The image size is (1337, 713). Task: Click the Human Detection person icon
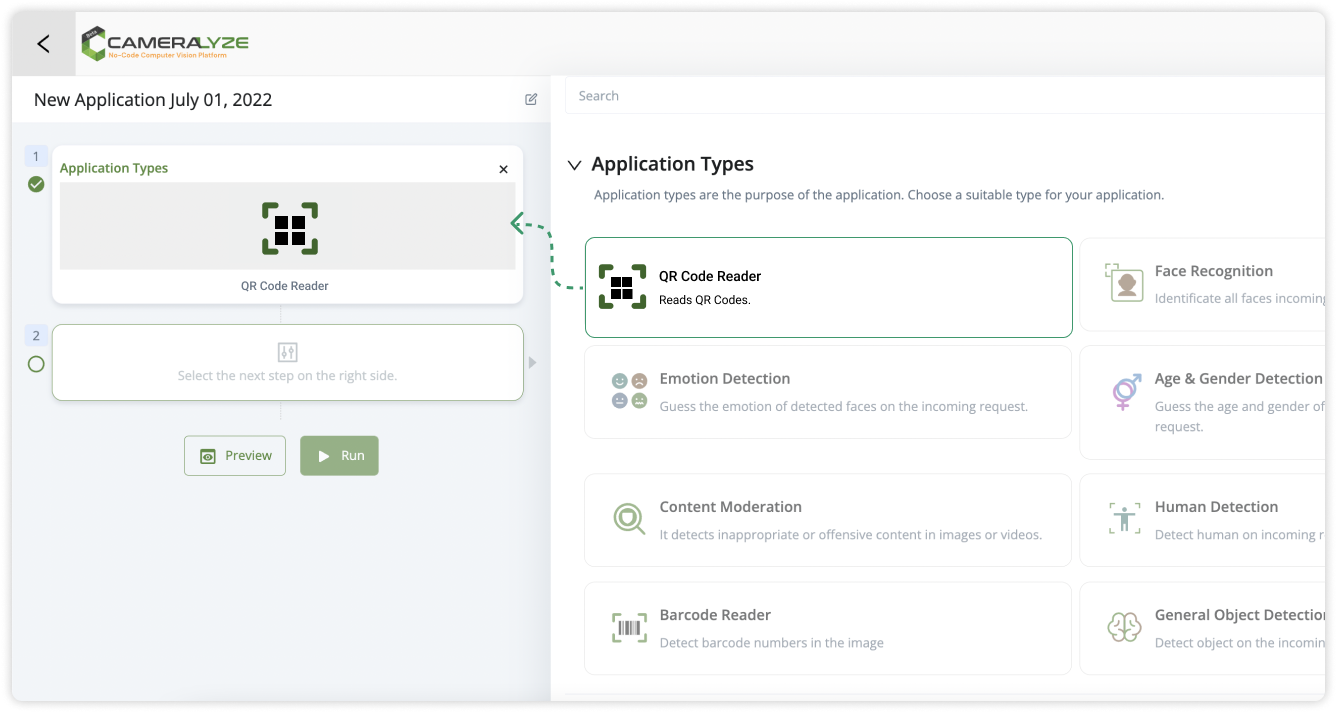point(1125,519)
